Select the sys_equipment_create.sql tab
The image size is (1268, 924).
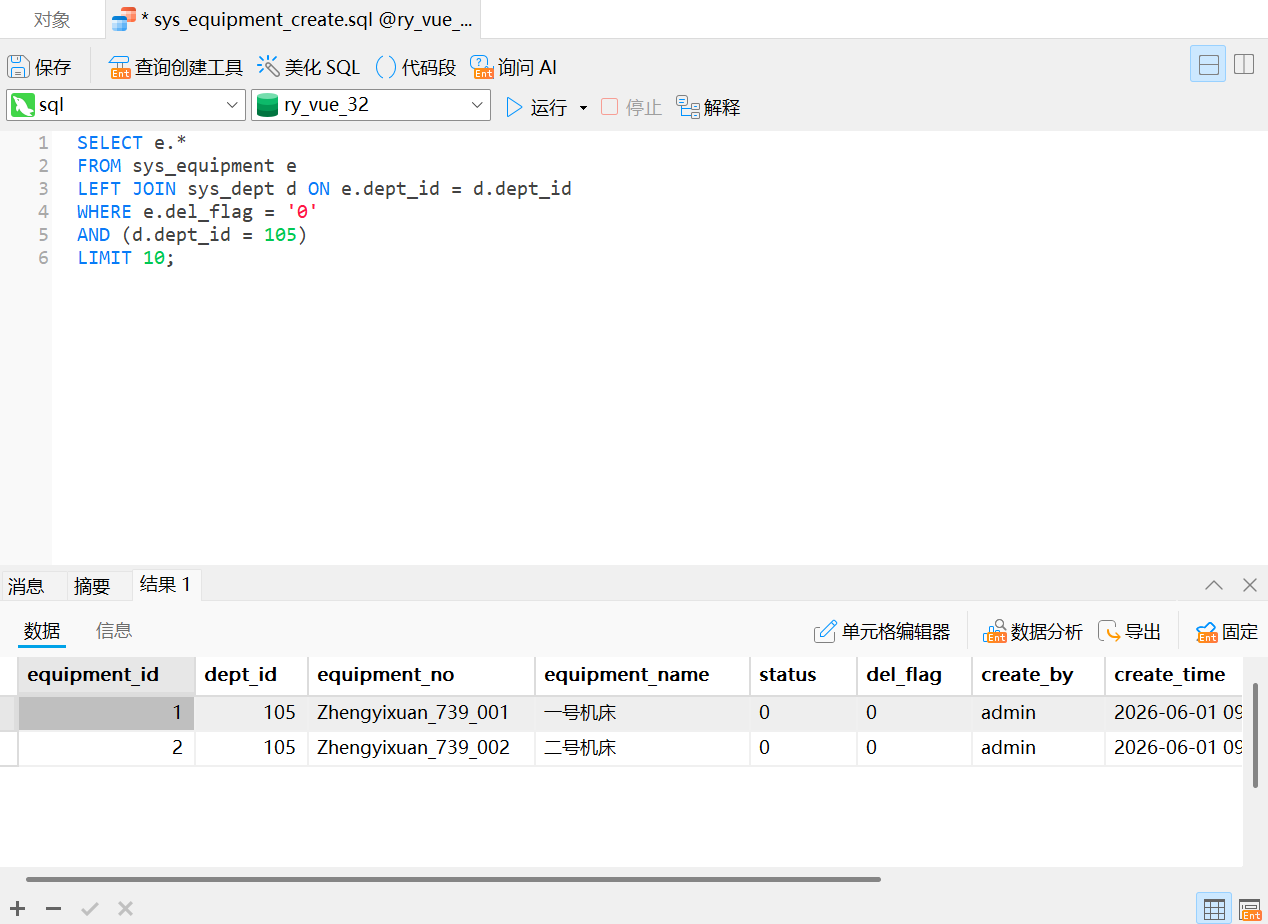coord(292,19)
